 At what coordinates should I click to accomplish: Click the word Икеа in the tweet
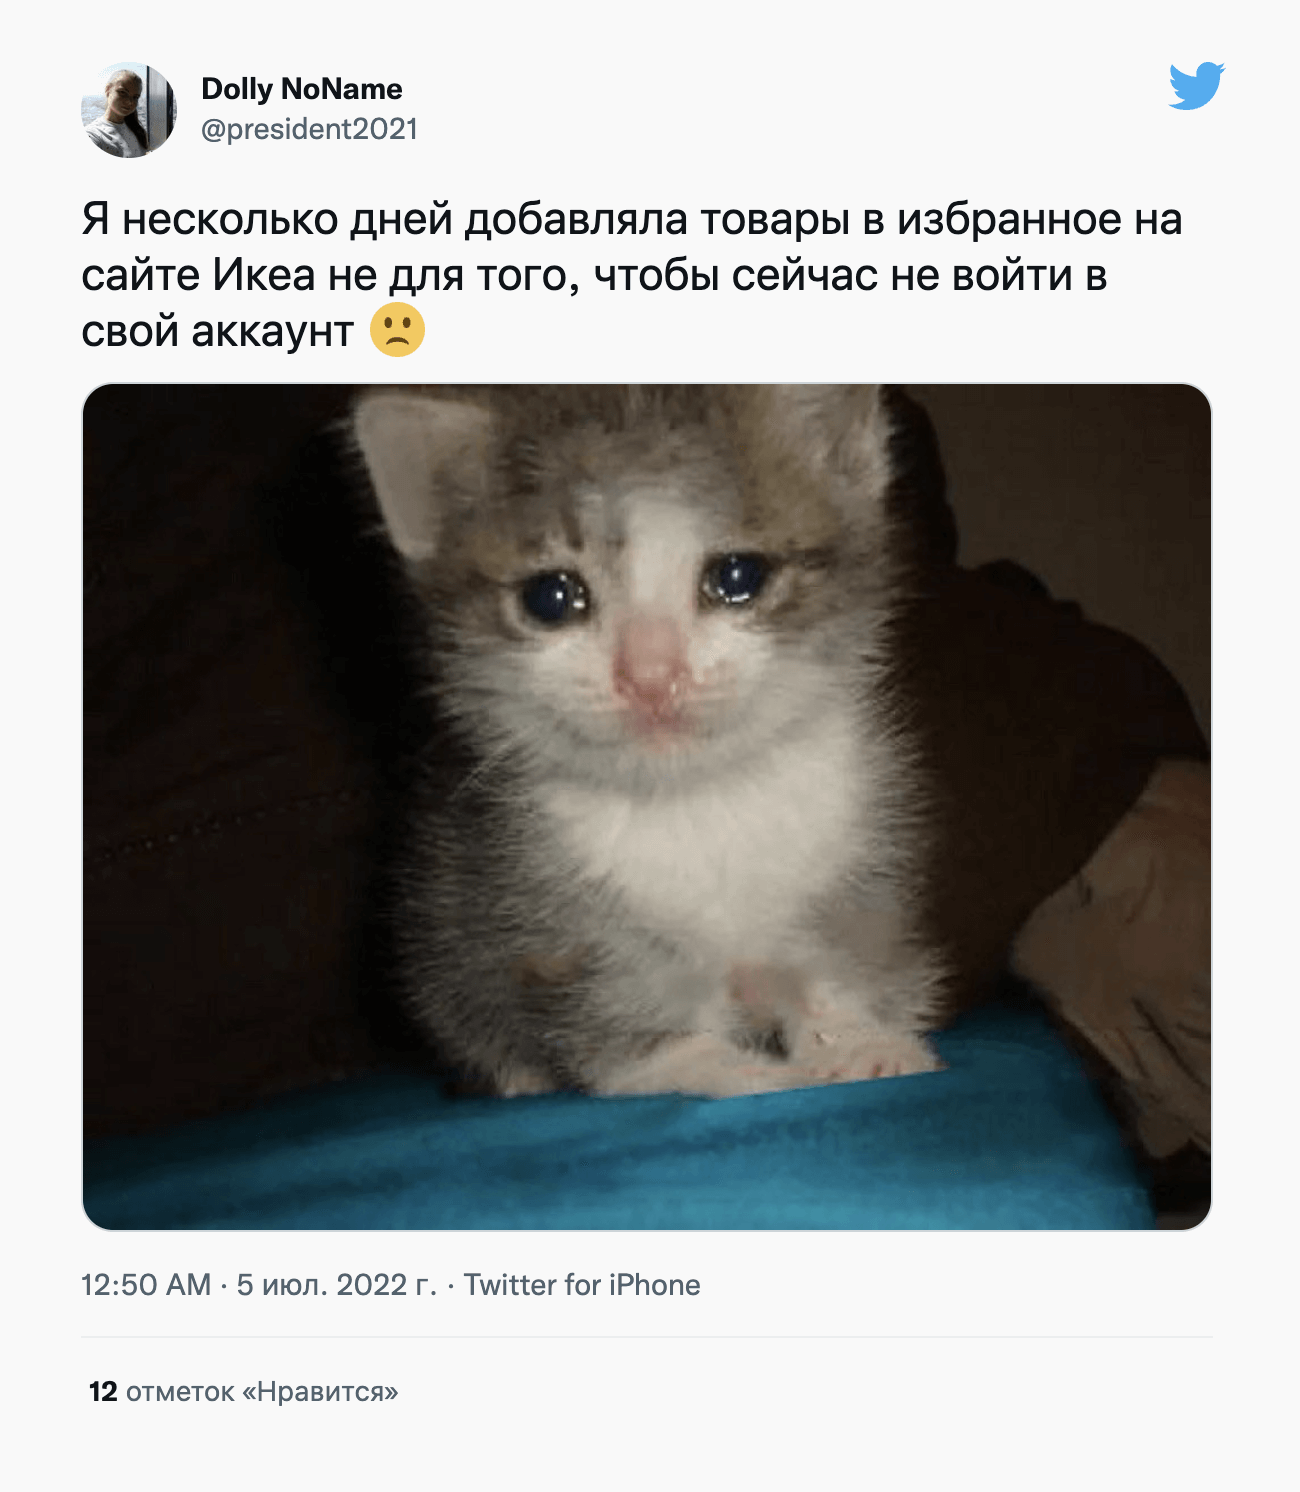point(264,275)
